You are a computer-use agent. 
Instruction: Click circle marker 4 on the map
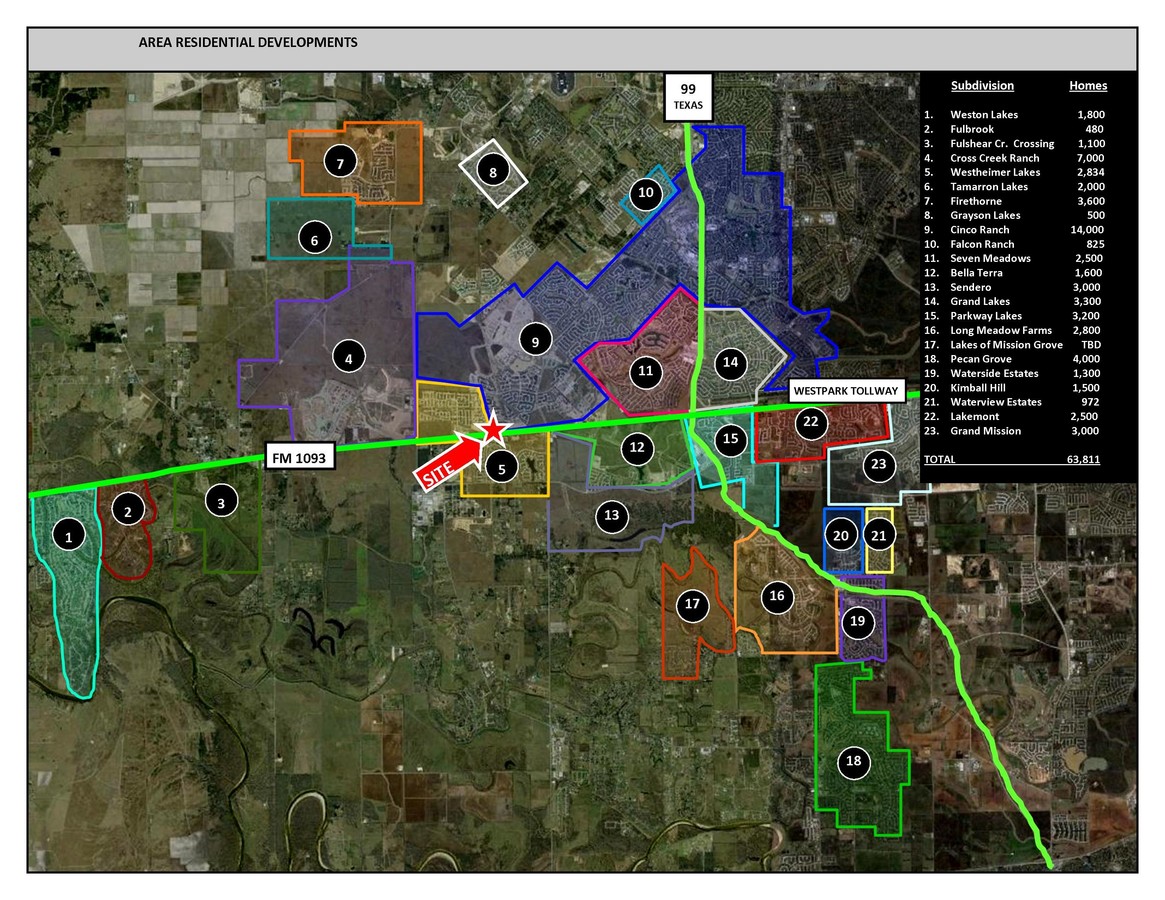348,357
